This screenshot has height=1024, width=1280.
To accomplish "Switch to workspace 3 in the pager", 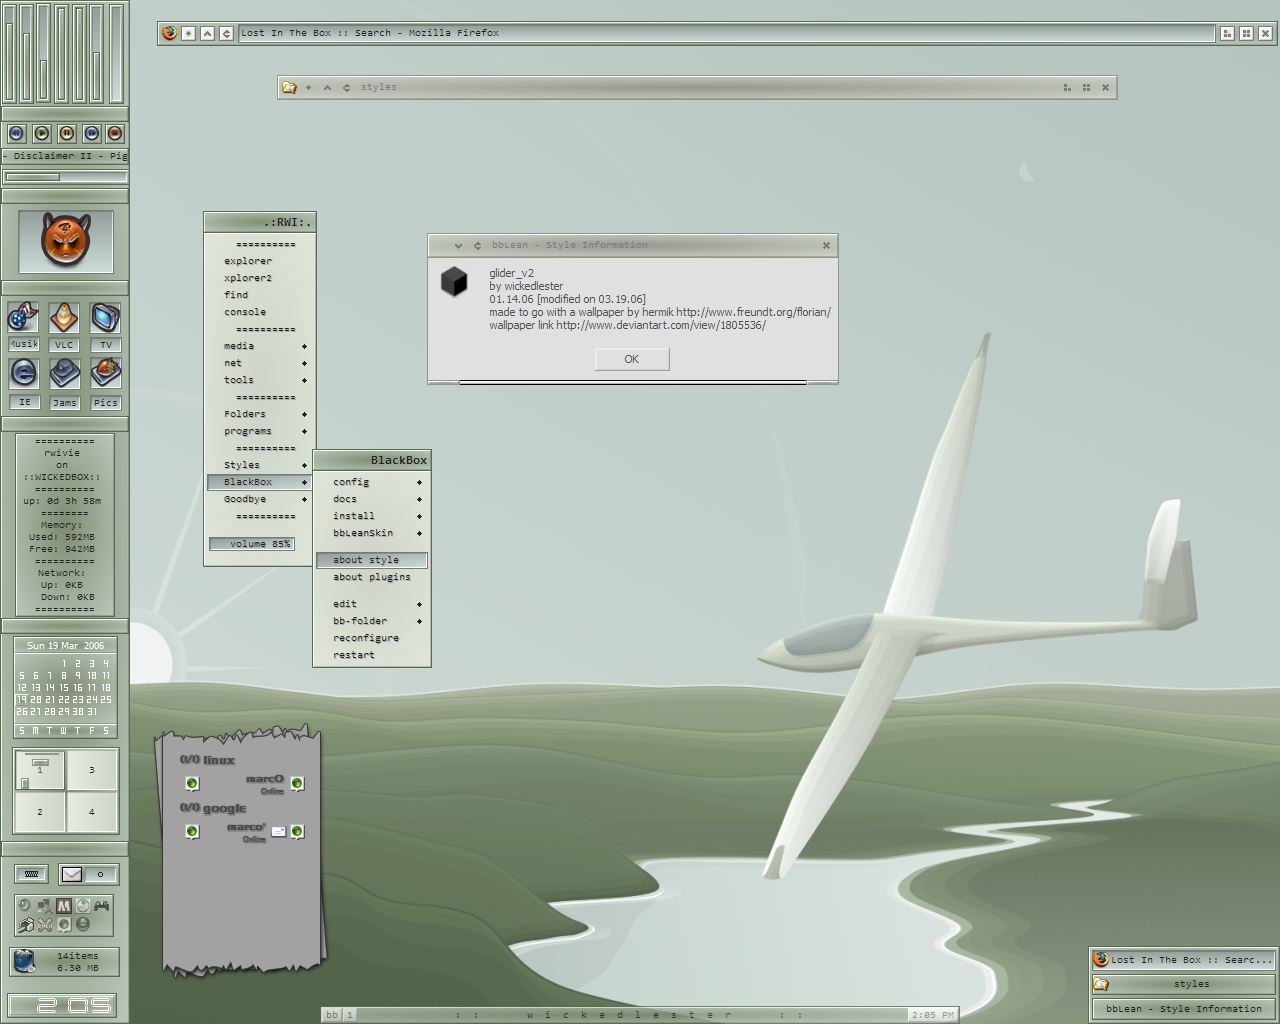I will click(91, 770).
